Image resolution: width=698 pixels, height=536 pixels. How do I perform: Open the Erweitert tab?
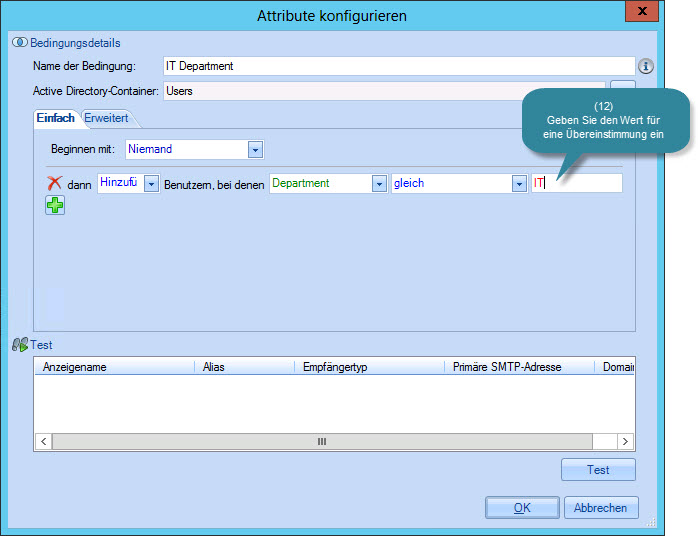click(x=106, y=118)
